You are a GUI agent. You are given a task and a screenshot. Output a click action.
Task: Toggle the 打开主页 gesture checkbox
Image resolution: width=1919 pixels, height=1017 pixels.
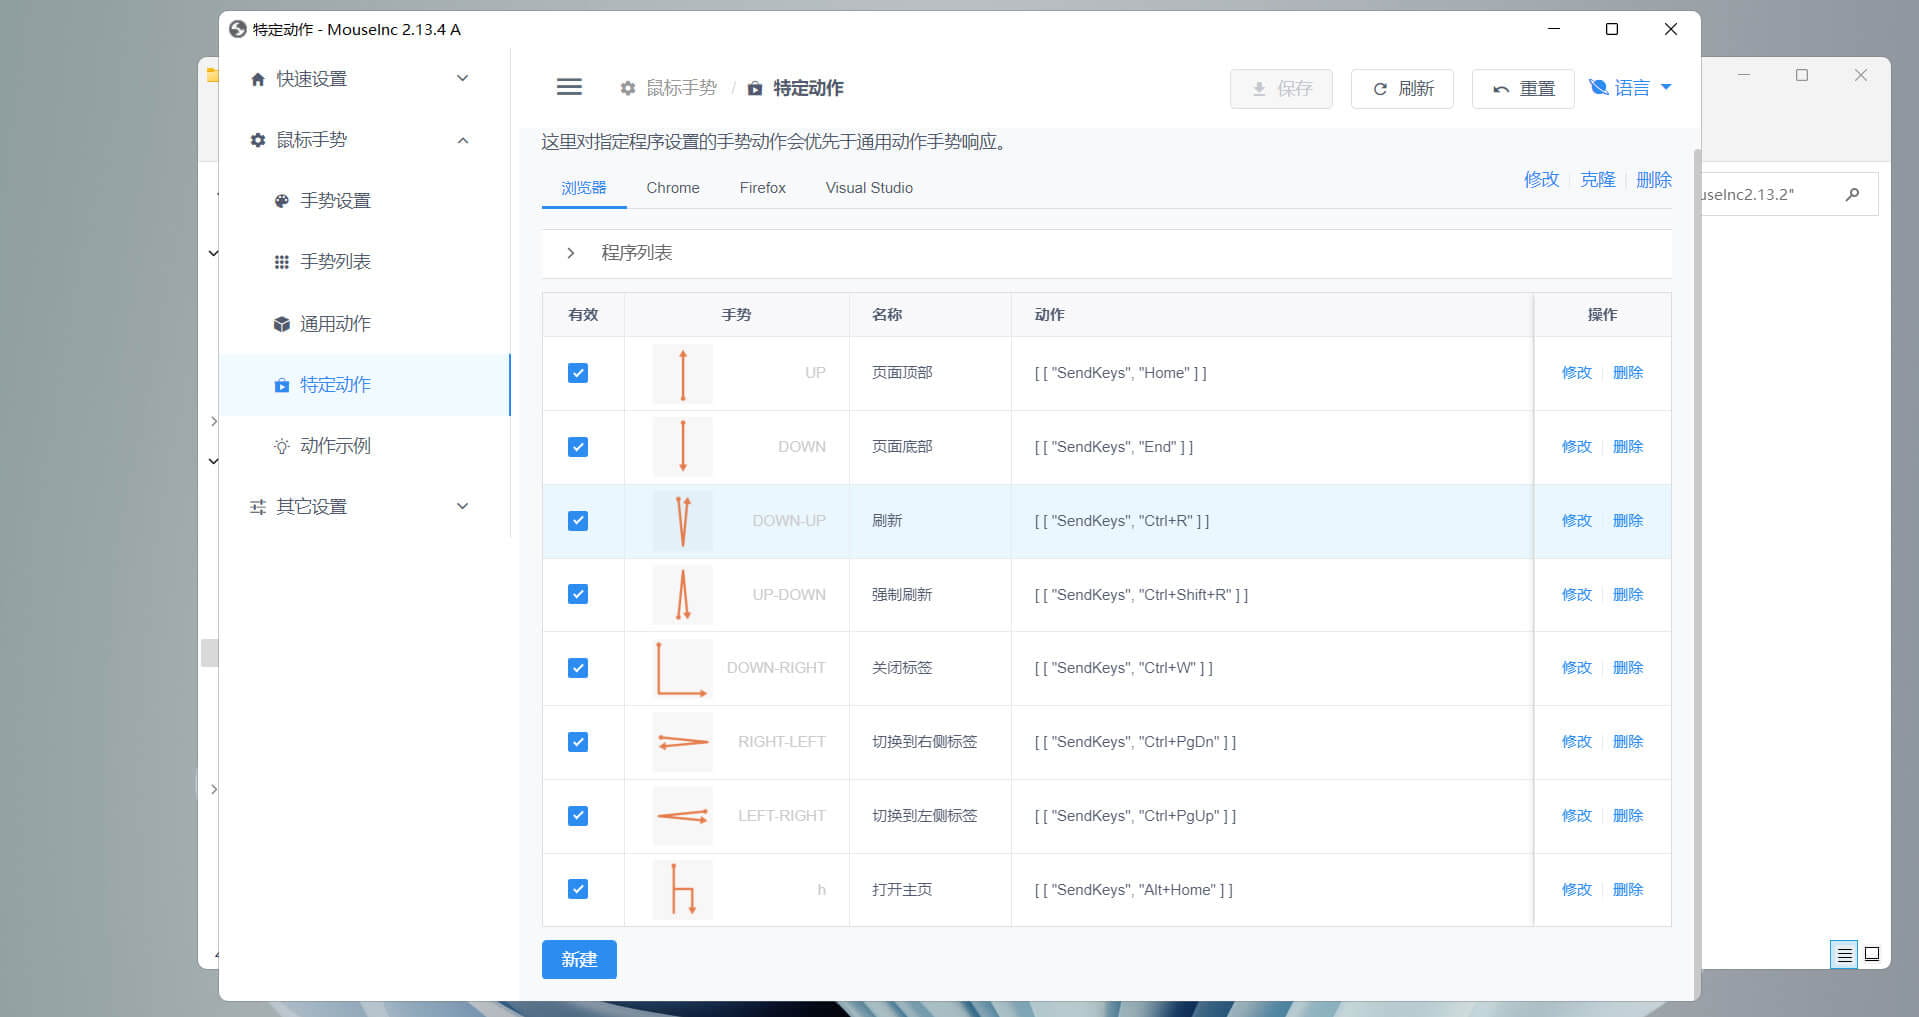578,889
